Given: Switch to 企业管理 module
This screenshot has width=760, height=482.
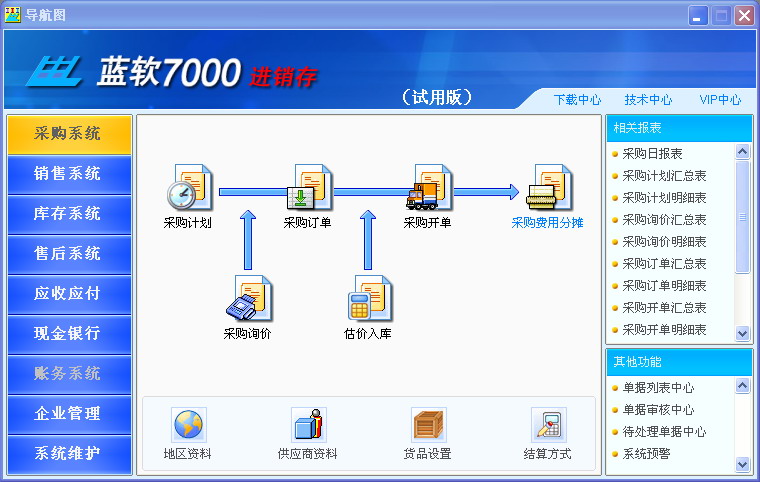Looking at the screenshot, I should [69, 414].
